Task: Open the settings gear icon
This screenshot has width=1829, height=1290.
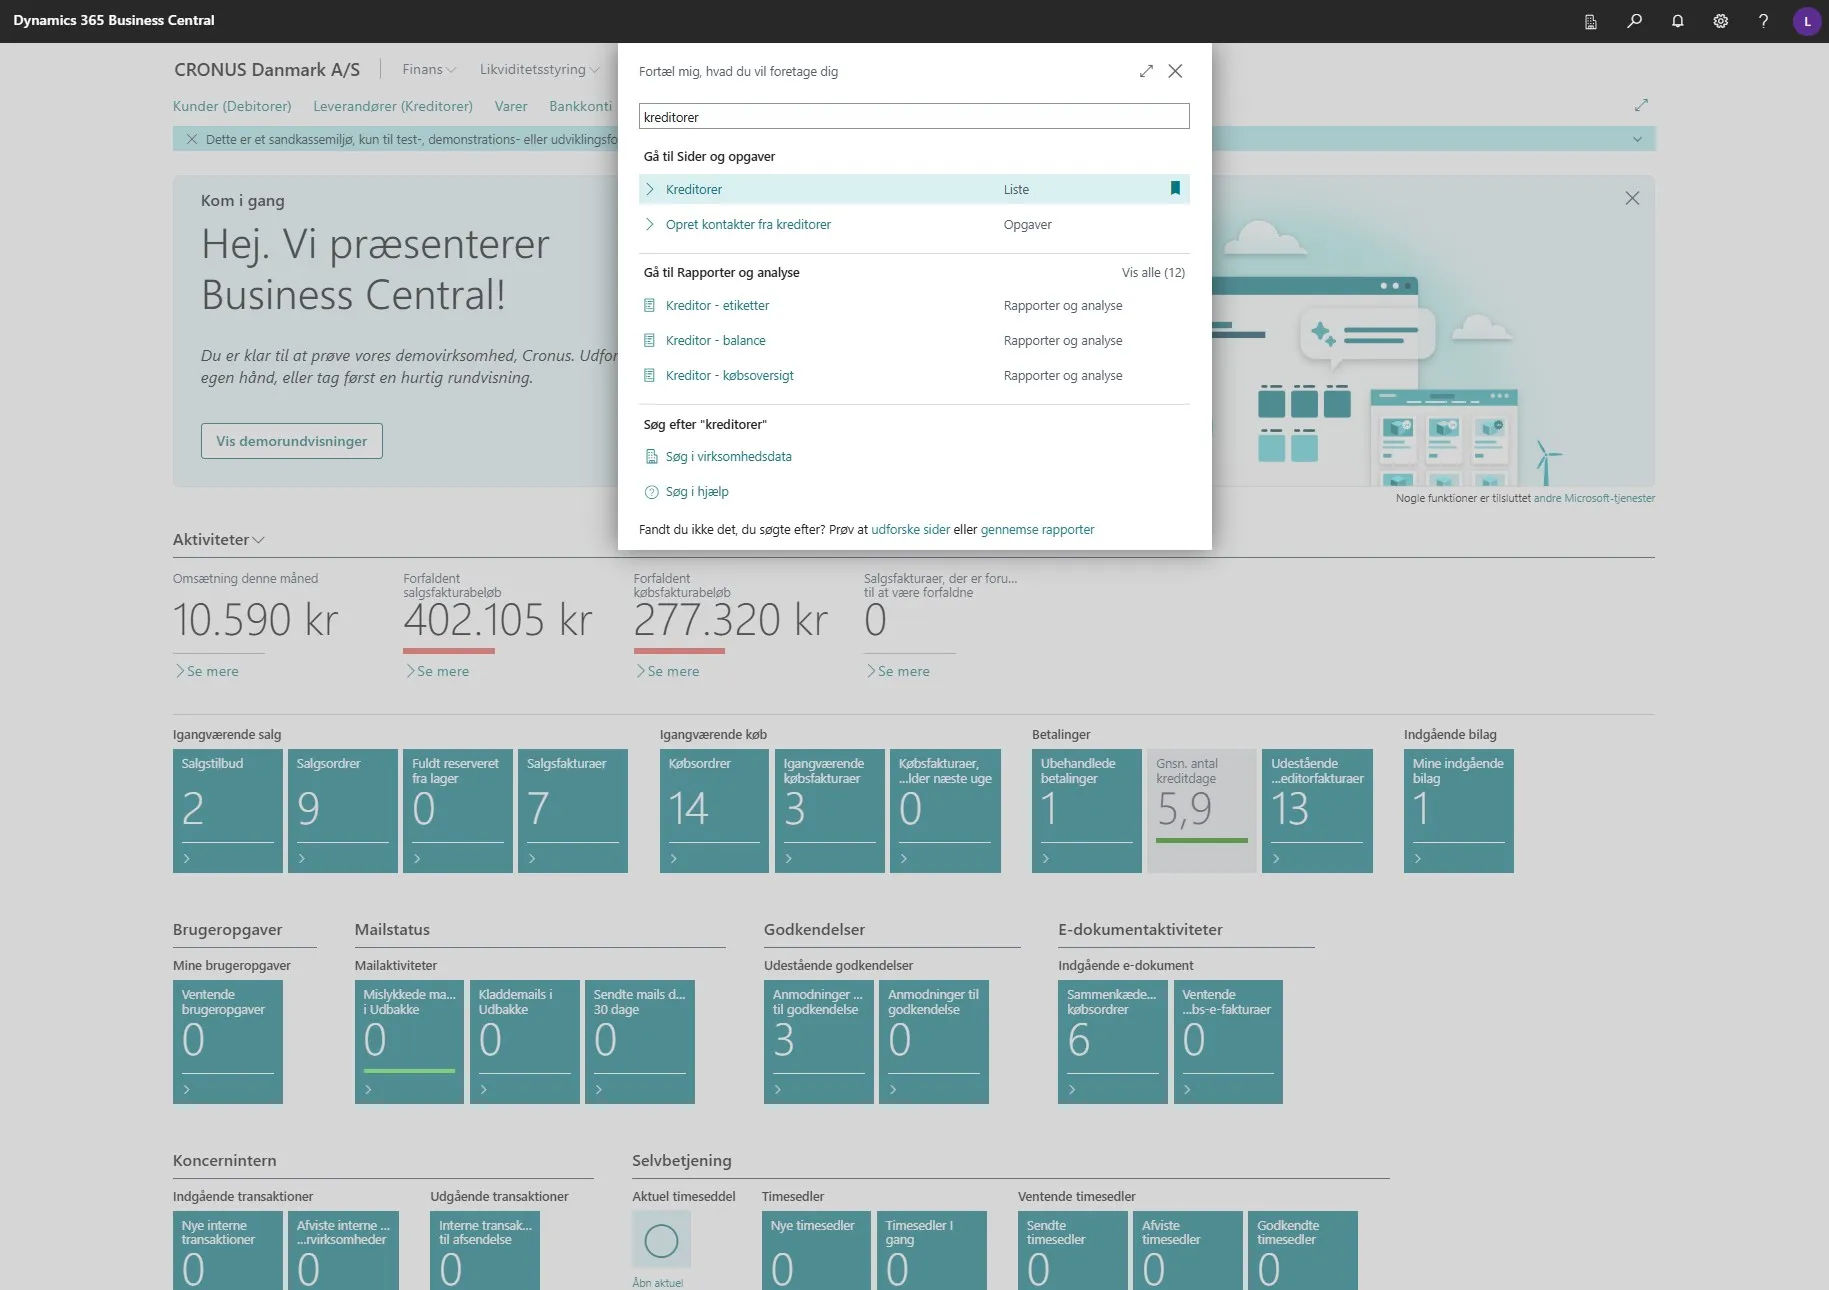Action: (x=1720, y=21)
